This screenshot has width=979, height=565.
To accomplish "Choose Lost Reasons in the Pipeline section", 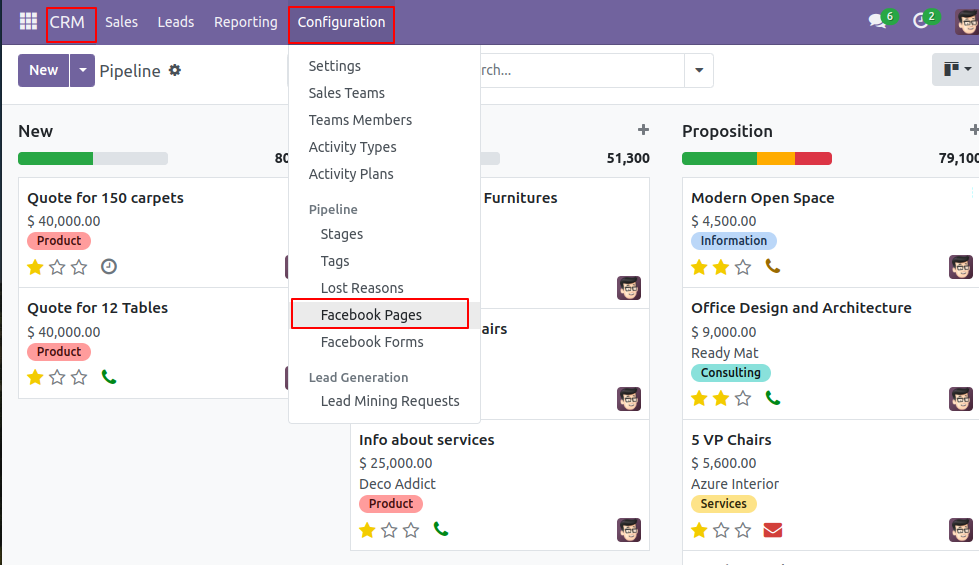I will click(x=362, y=288).
